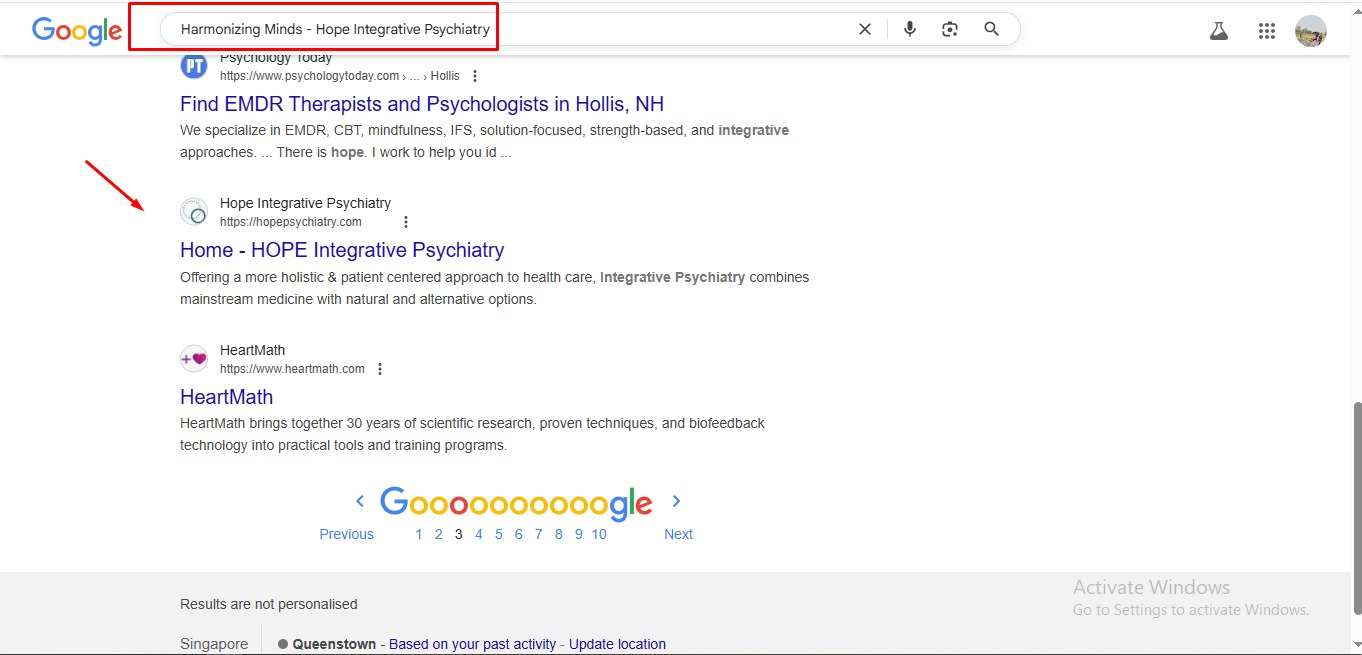This screenshot has width=1362, height=655.
Task: Open more options for hopepsychiatry.com result
Action: pyautogui.click(x=405, y=222)
